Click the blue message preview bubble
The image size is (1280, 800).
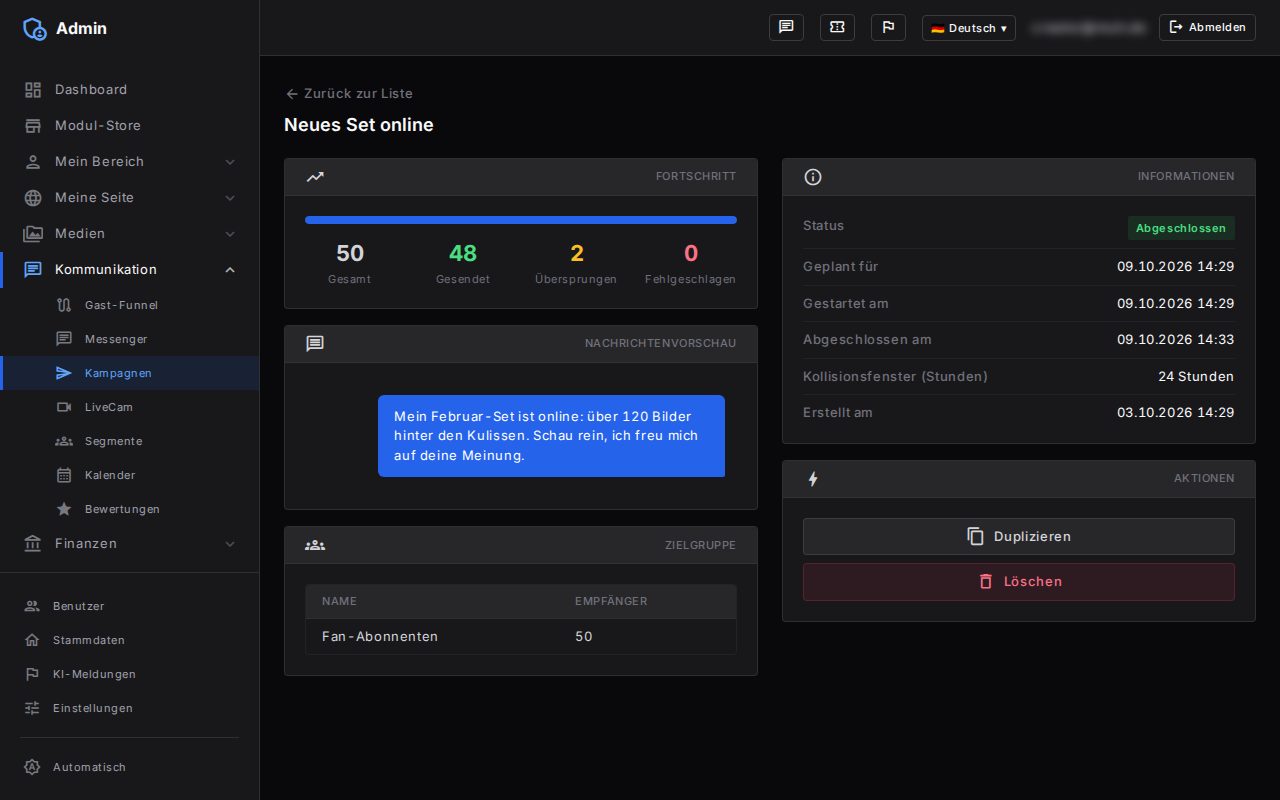(x=551, y=436)
